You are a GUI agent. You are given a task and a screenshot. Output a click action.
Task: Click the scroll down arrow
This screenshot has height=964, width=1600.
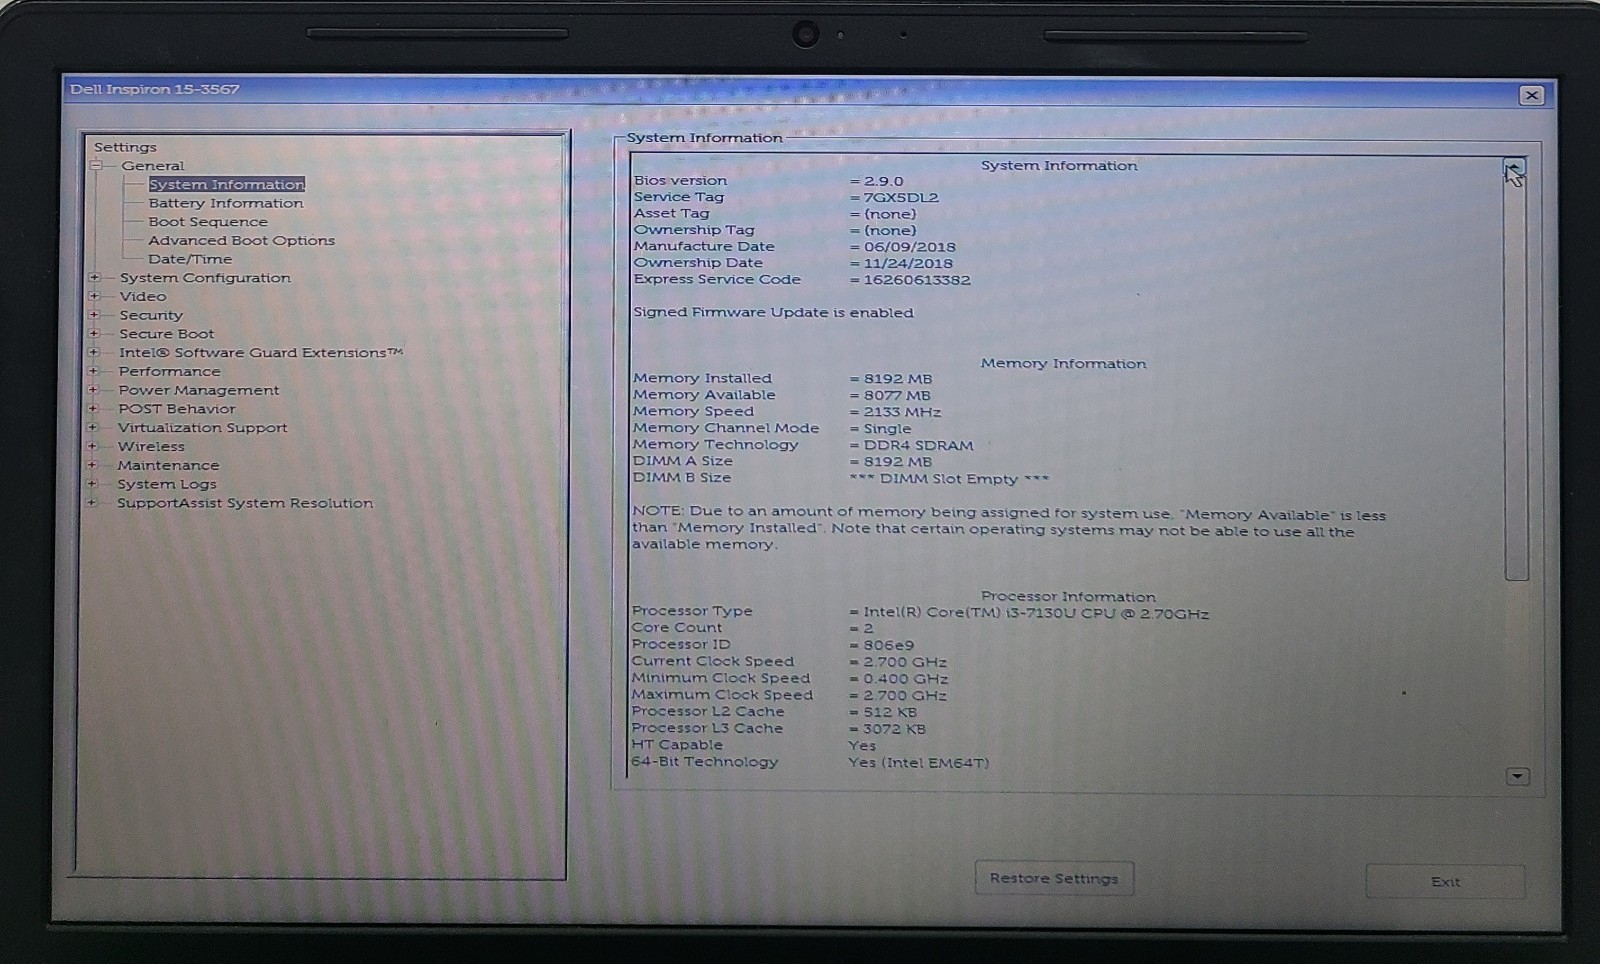pos(1517,776)
